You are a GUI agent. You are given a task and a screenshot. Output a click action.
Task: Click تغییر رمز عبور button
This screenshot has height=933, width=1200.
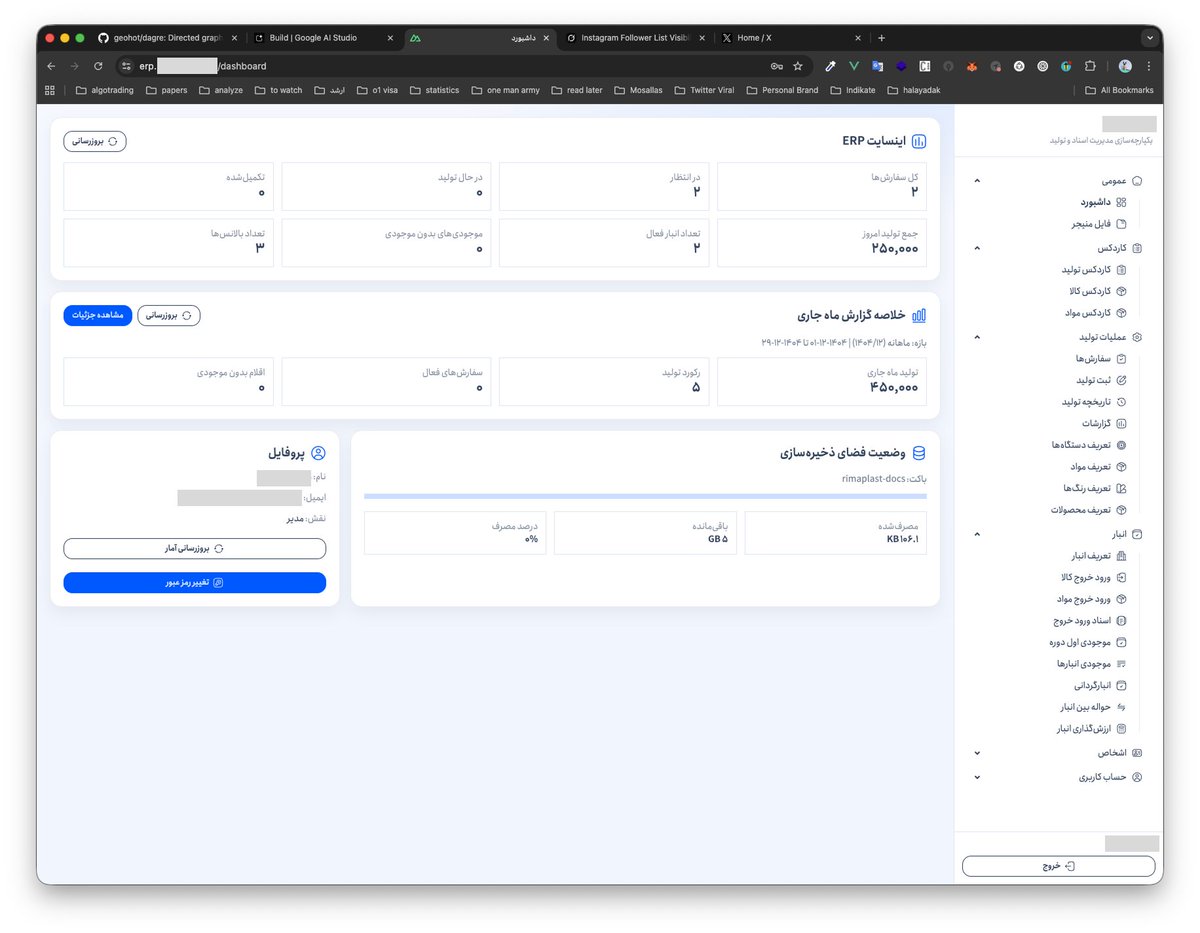(194, 582)
